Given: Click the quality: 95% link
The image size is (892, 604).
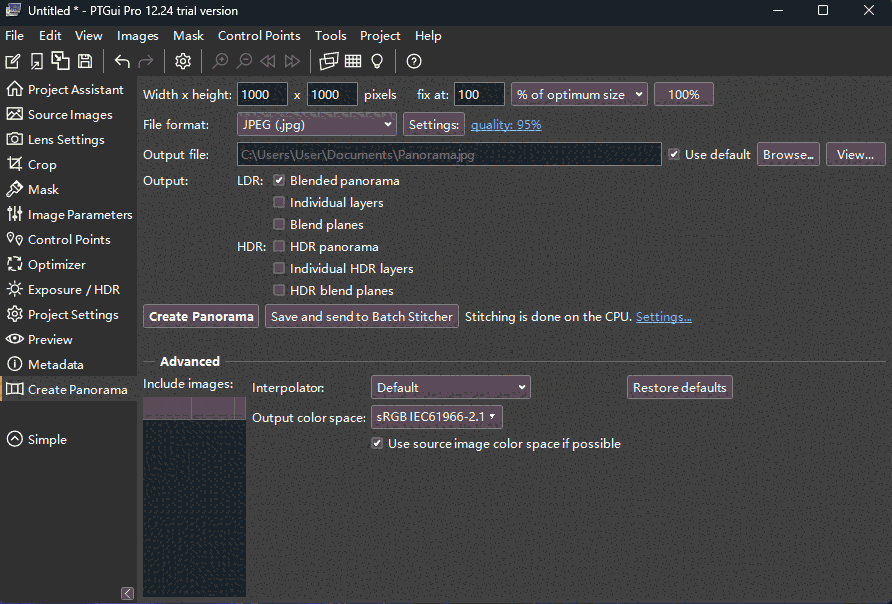Looking at the screenshot, I should coord(506,125).
